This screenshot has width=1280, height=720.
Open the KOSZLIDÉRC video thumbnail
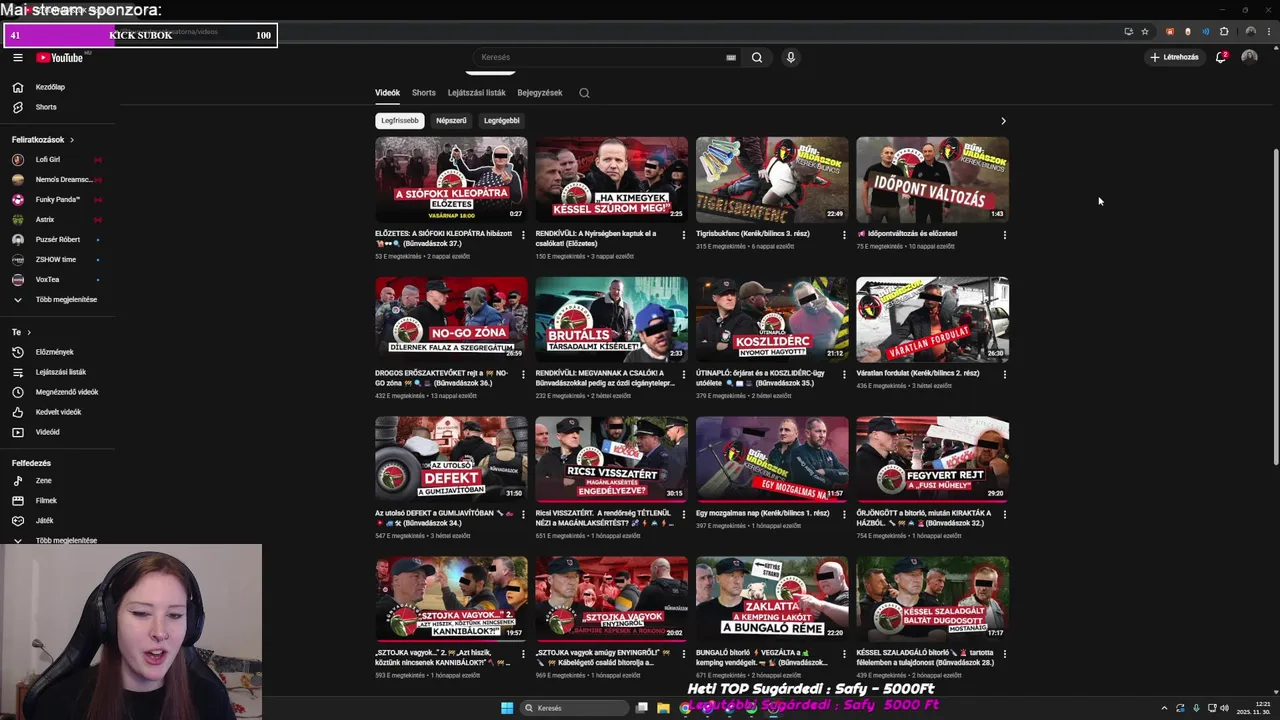772,319
